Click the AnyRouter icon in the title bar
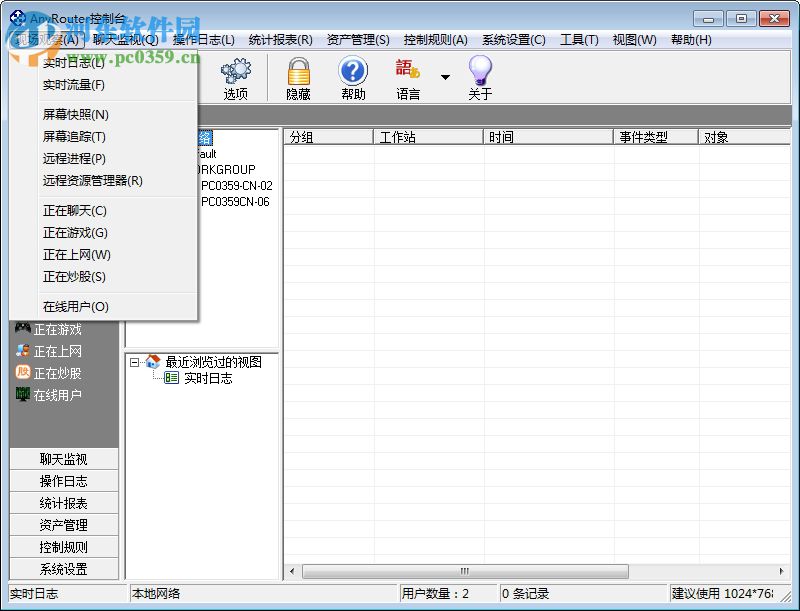Screen dimensions: 800x611 tap(14, 17)
